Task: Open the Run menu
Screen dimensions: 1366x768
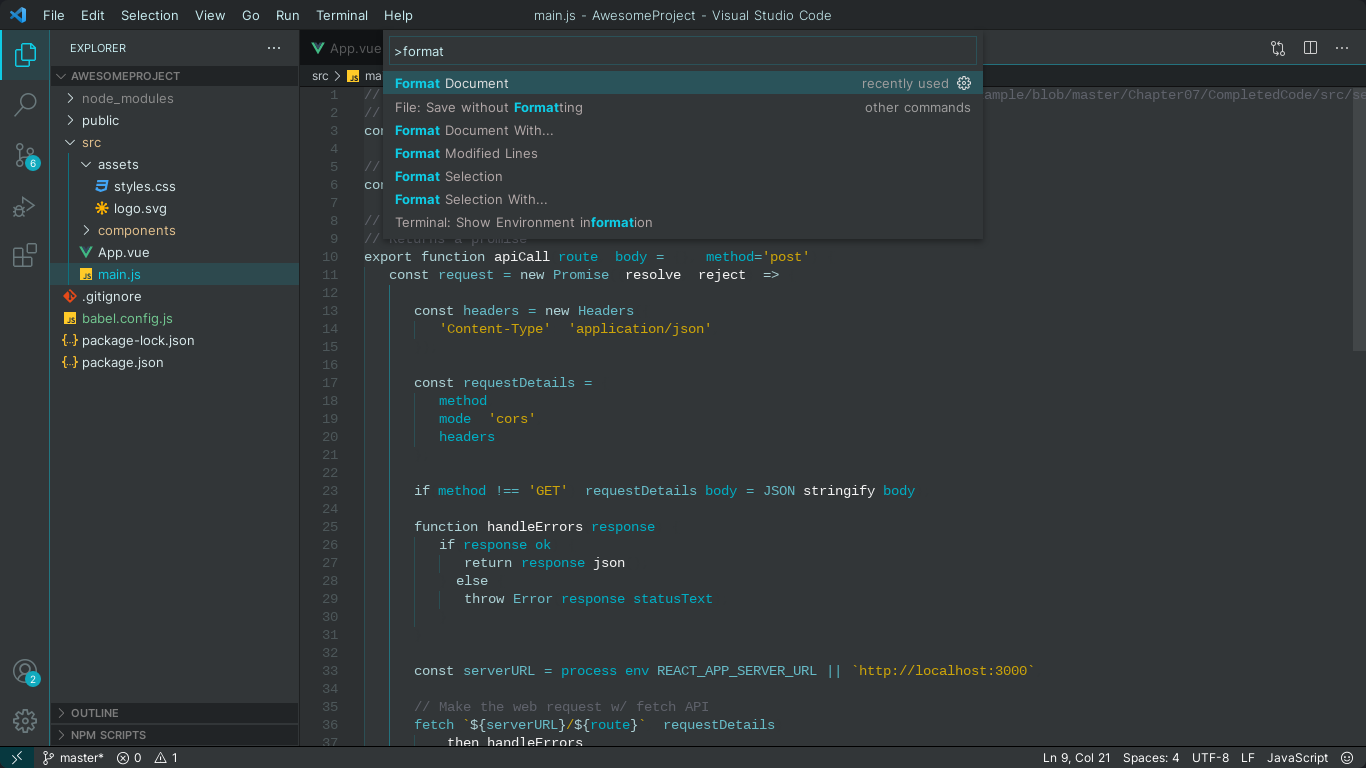Action: pos(288,15)
